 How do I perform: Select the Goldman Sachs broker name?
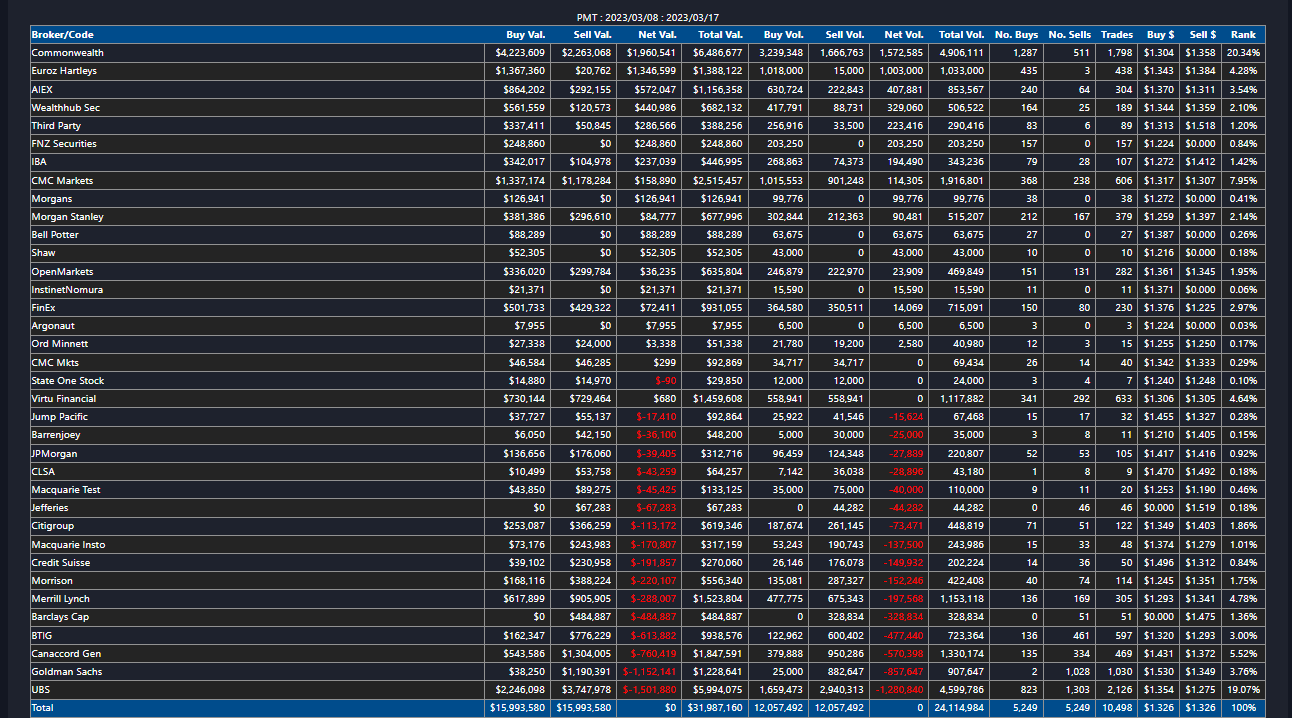(x=67, y=671)
